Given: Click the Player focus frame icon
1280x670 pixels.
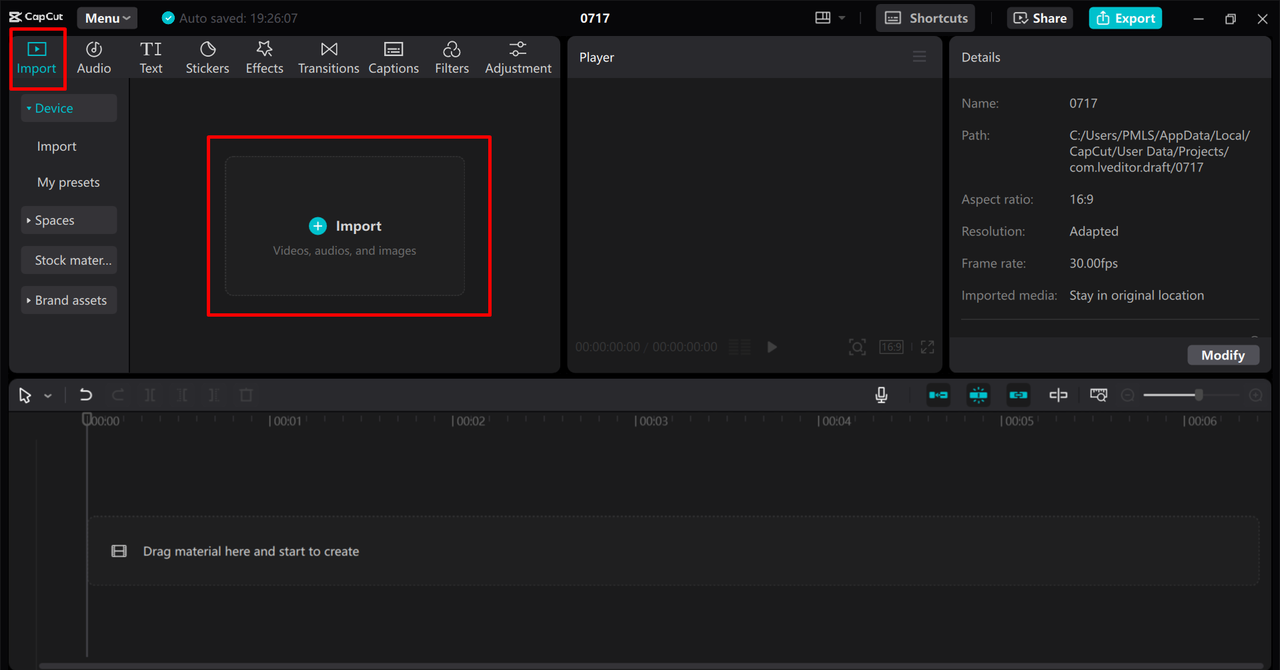Looking at the screenshot, I should pyautogui.click(x=857, y=347).
